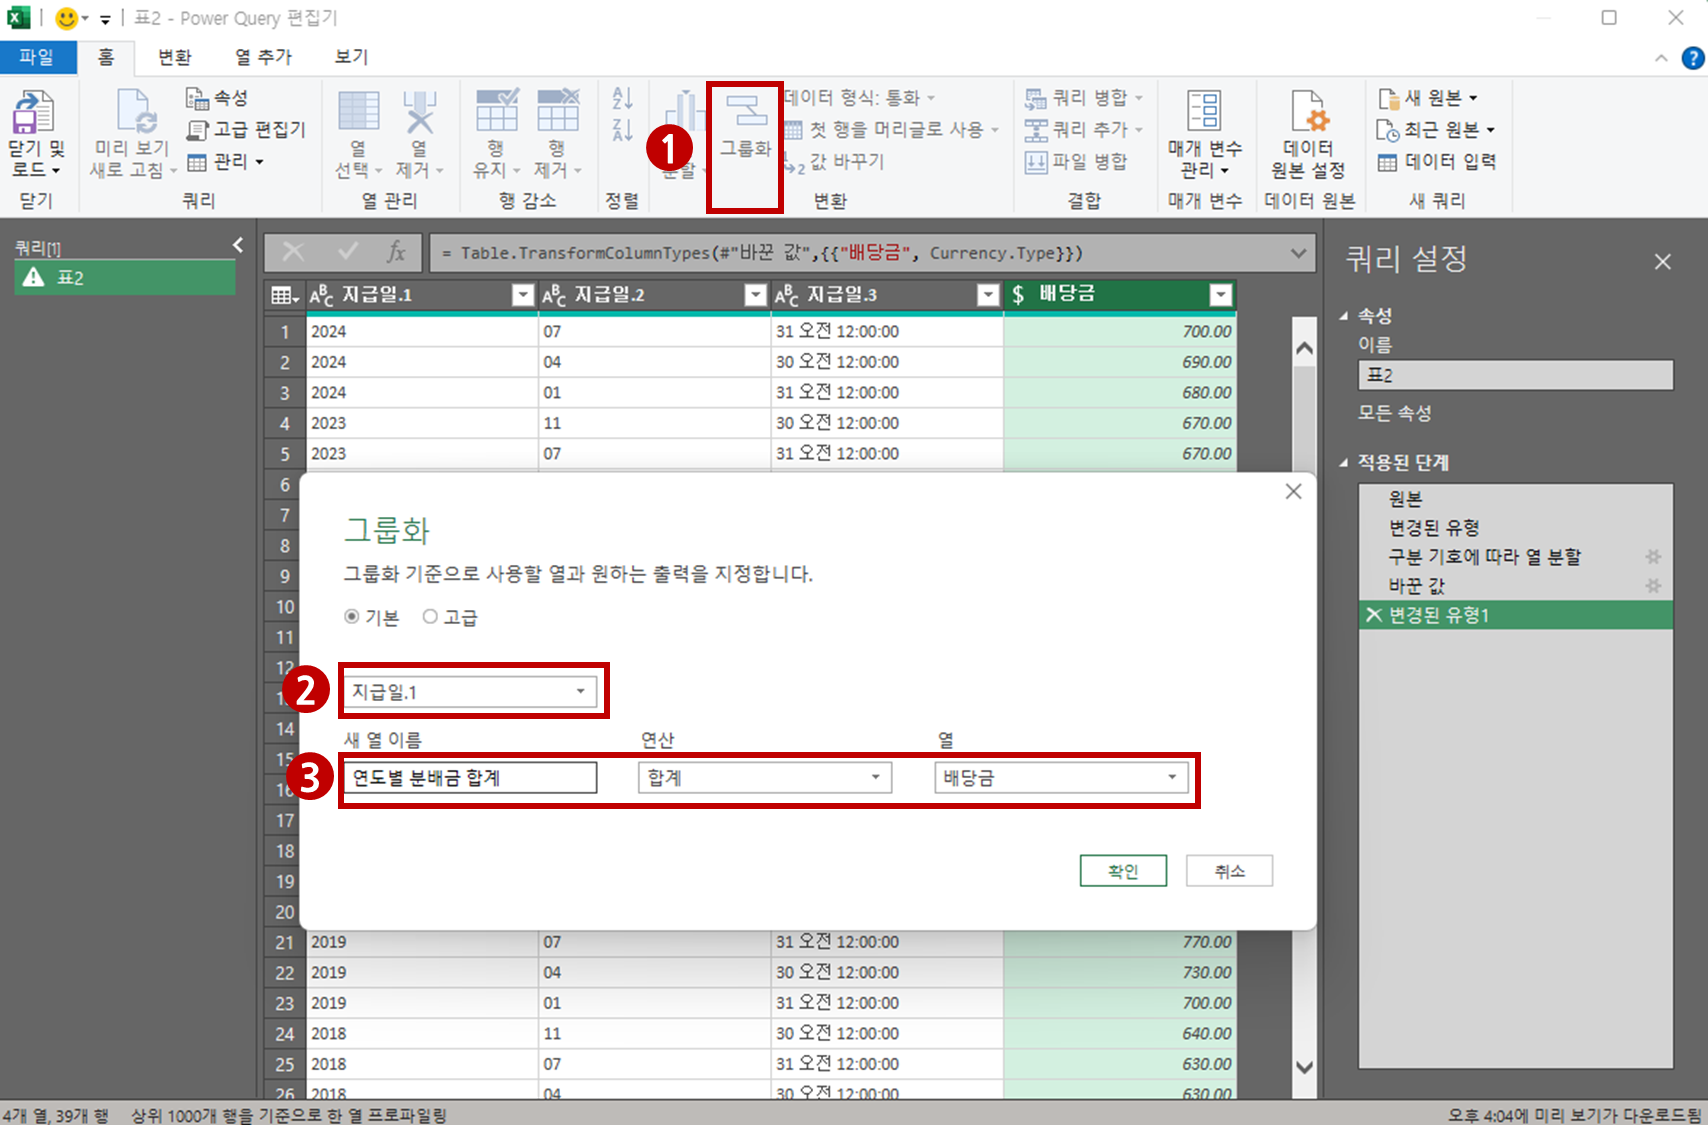Confirm grouping with the 확인 button

[1122, 870]
